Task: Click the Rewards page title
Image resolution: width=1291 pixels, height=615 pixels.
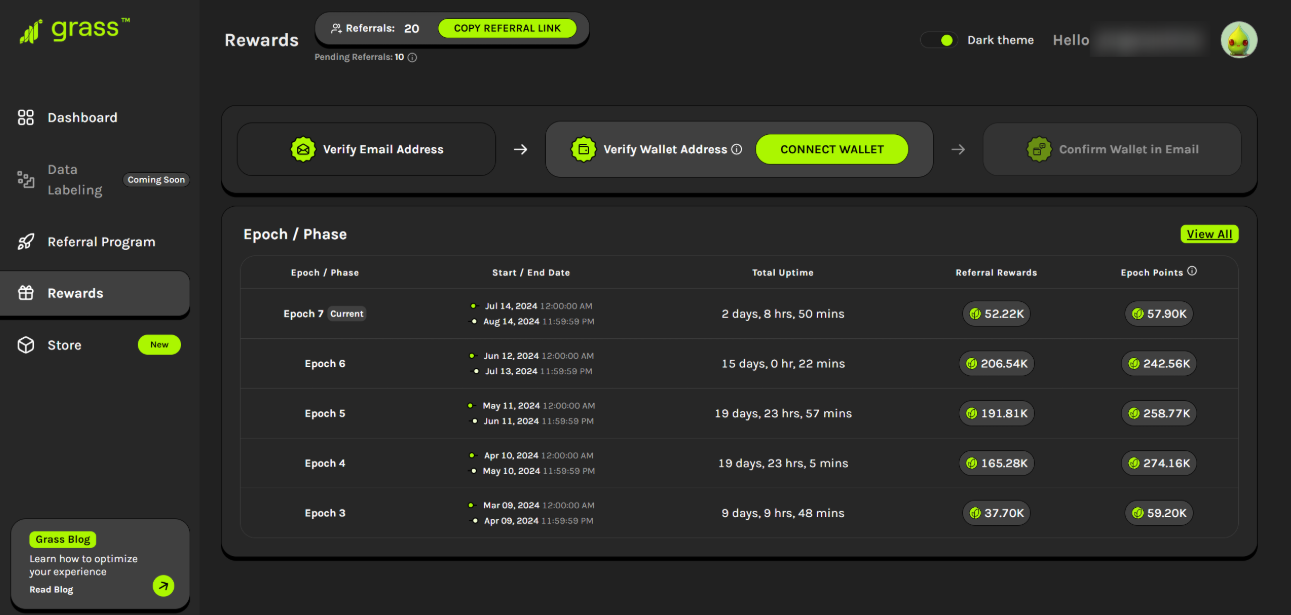Action: [261, 40]
